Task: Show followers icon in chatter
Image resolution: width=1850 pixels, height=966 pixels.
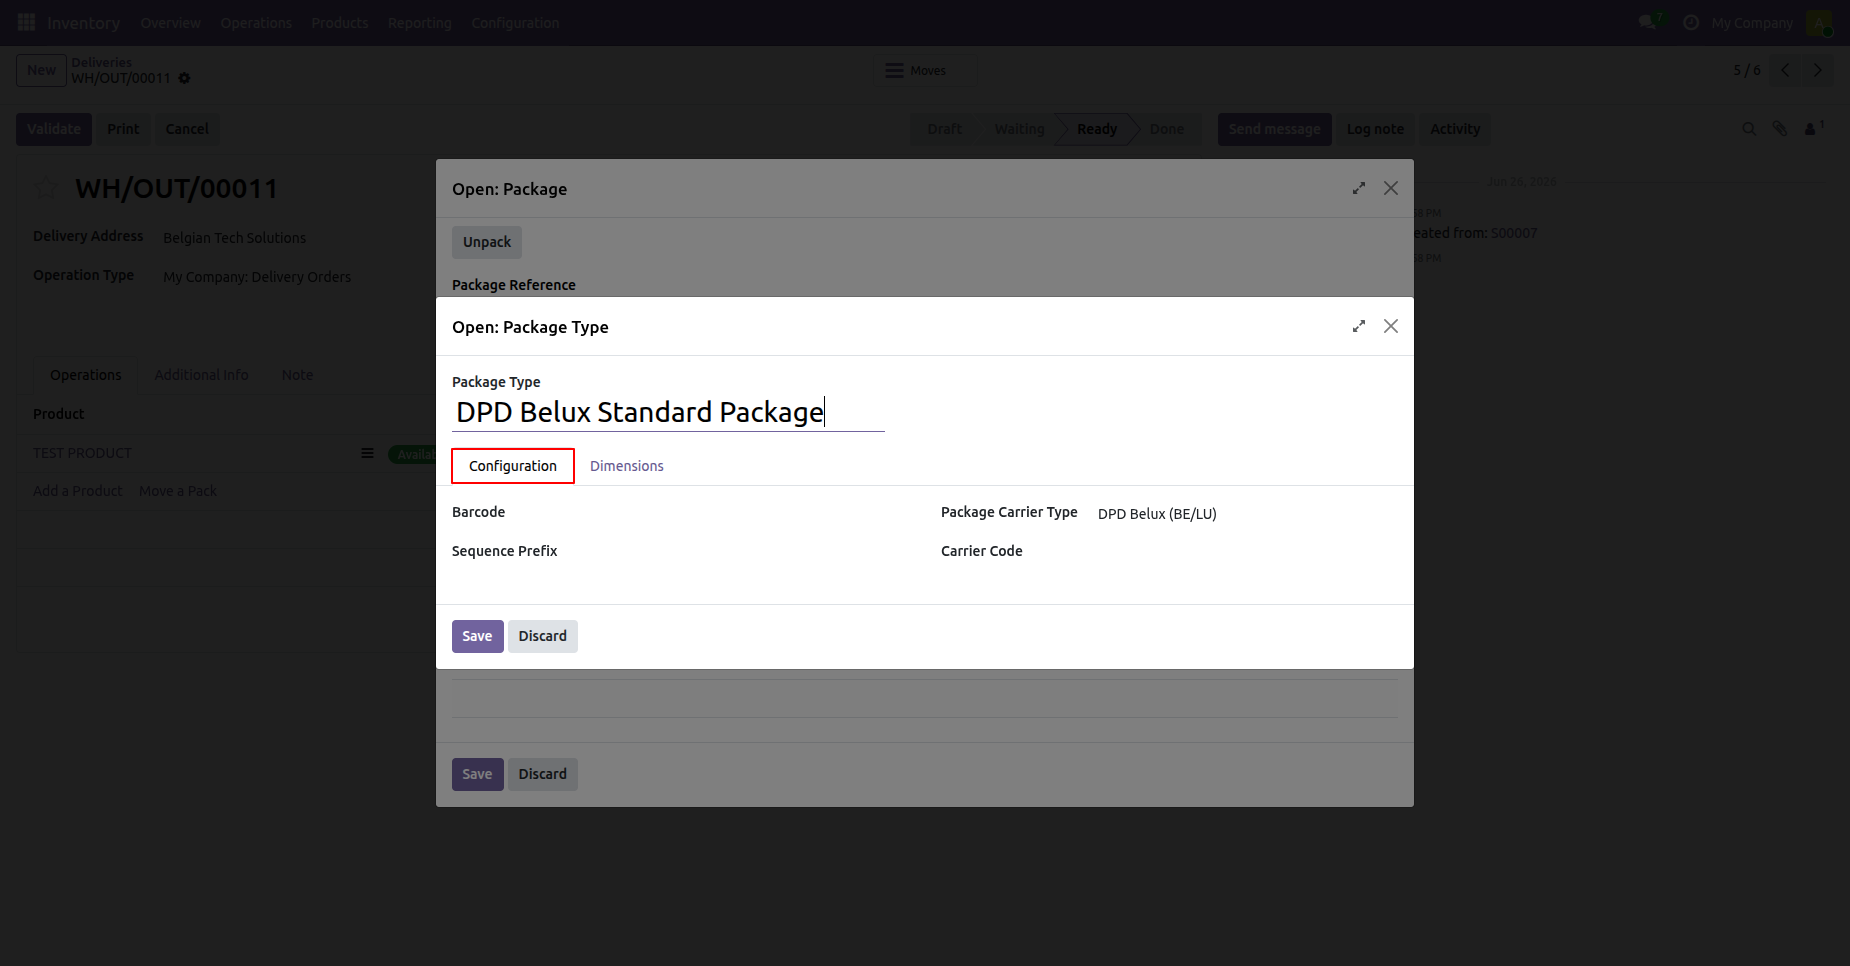Action: (x=1813, y=129)
